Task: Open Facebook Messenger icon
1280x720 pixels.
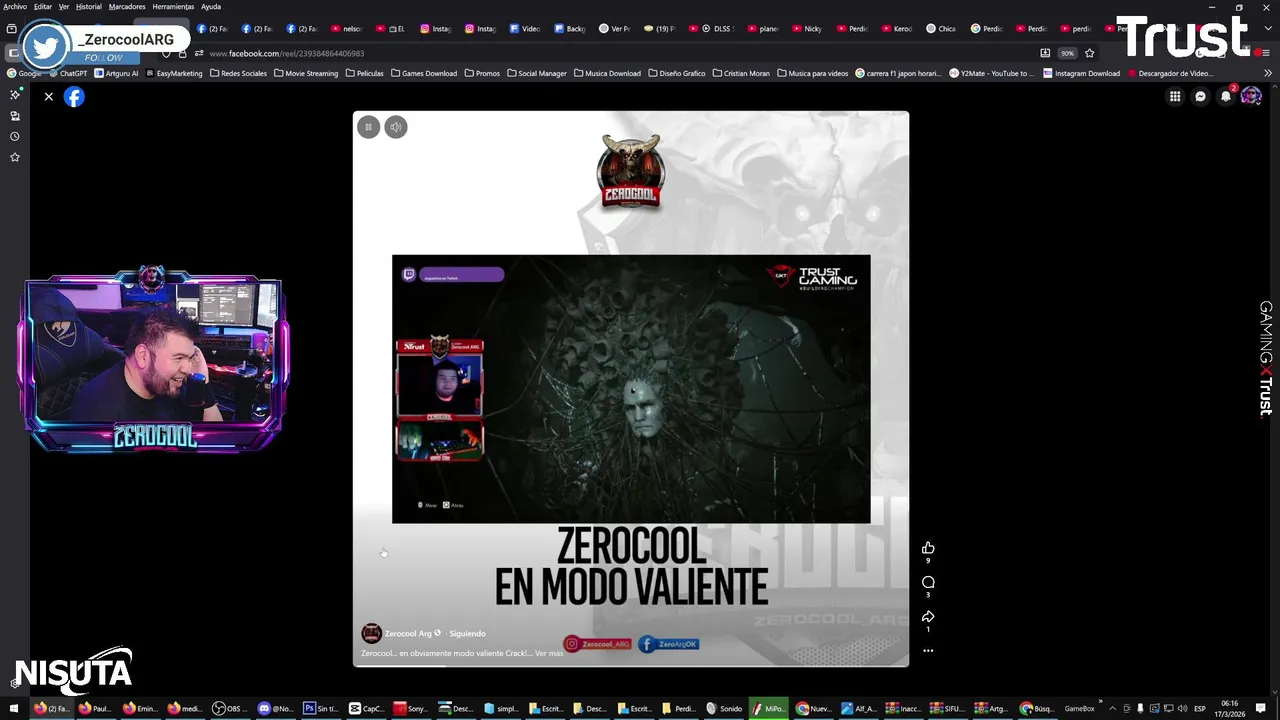Action: pyautogui.click(x=1201, y=97)
